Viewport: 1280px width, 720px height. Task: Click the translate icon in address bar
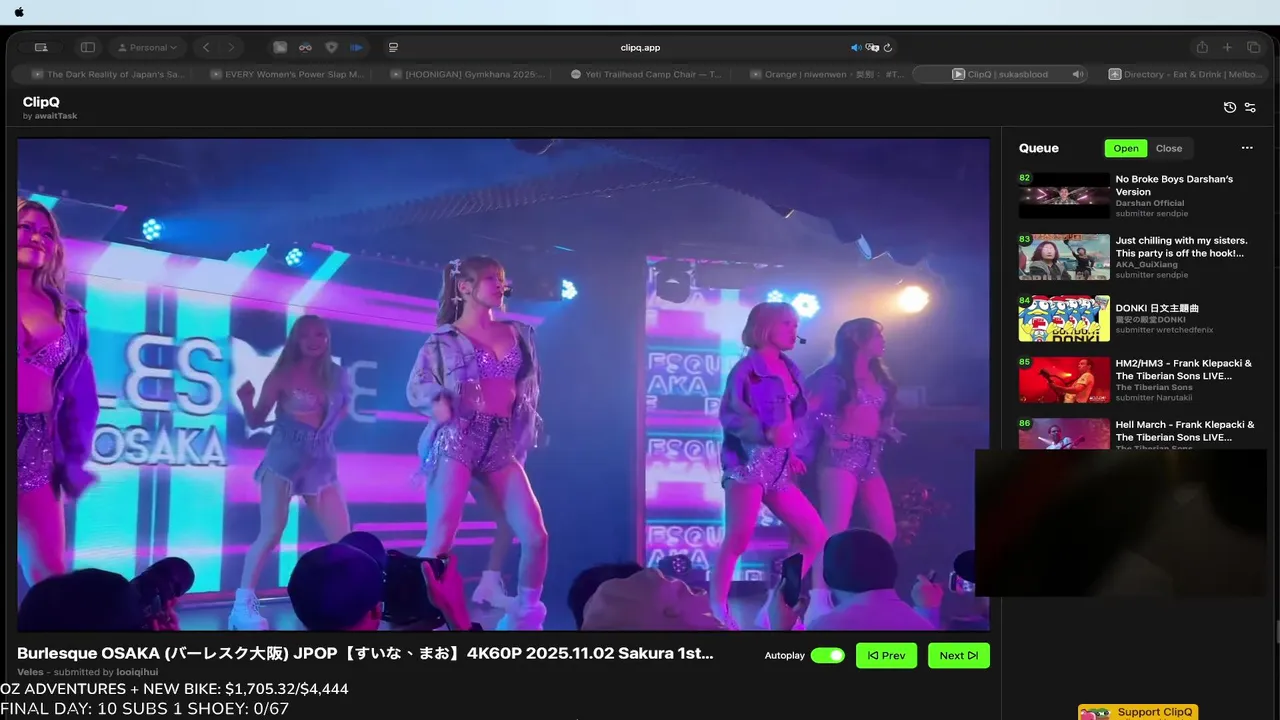tap(872, 47)
